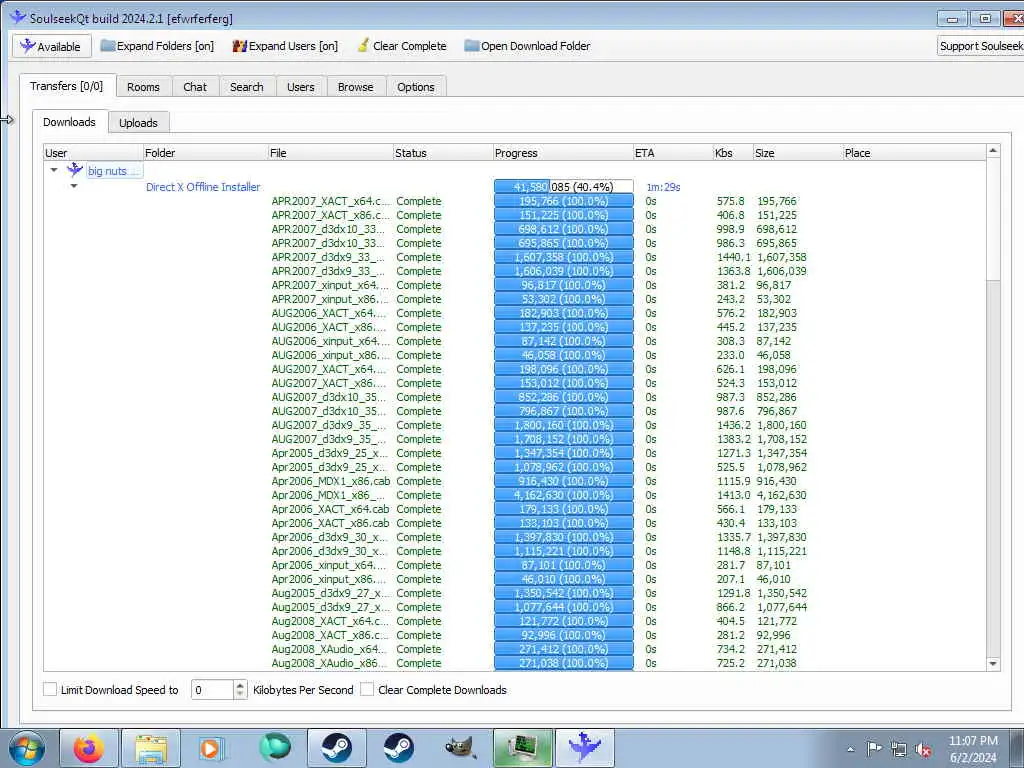The image size is (1024, 768).
Task: Toggle Clear Complete Downloads checkbox
Action: point(367,689)
